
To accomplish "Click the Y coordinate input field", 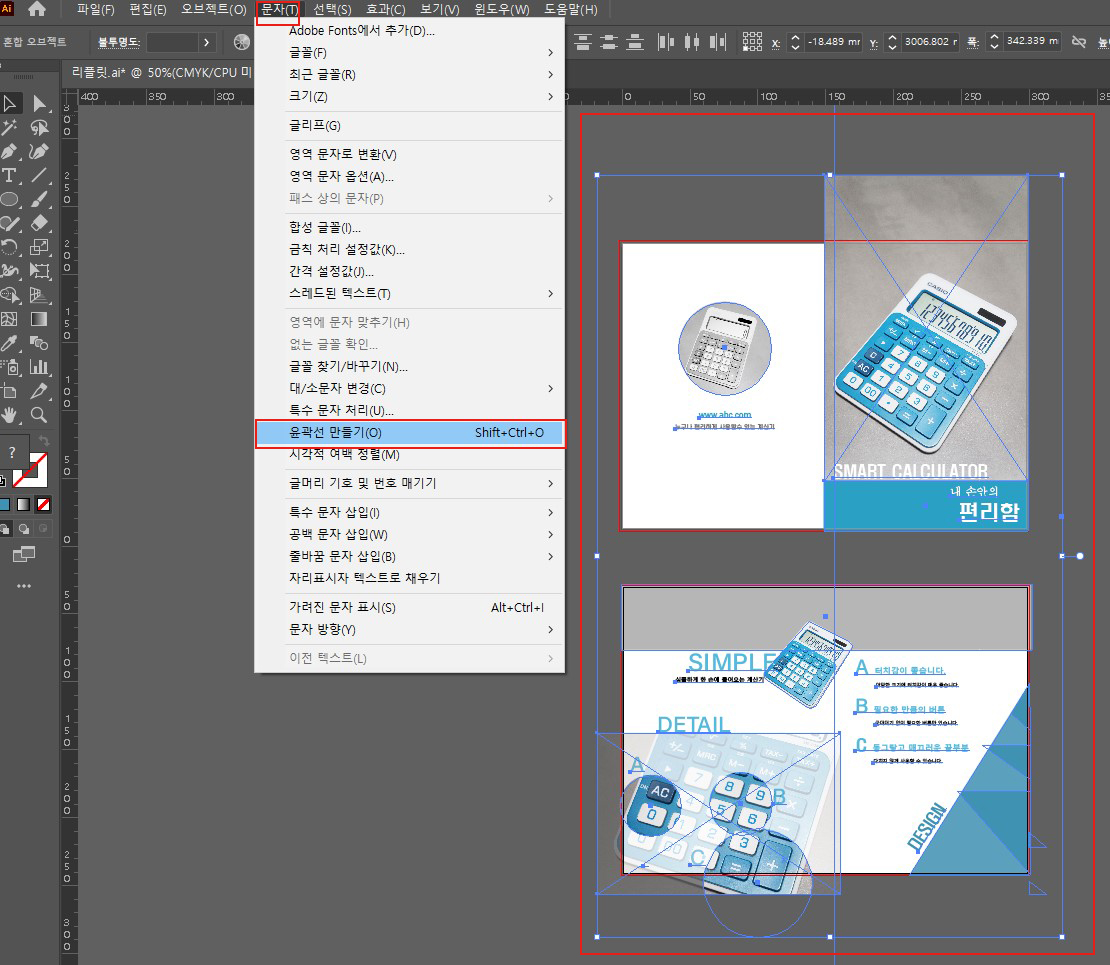I will click(930, 42).
